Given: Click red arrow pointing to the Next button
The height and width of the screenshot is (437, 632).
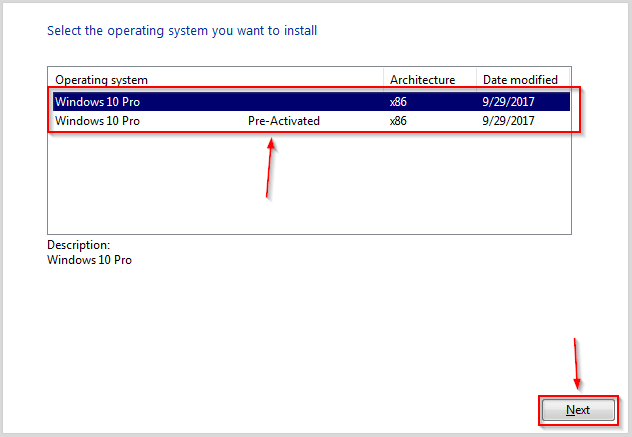Looking at the screenshot, I should coord(576,364).
